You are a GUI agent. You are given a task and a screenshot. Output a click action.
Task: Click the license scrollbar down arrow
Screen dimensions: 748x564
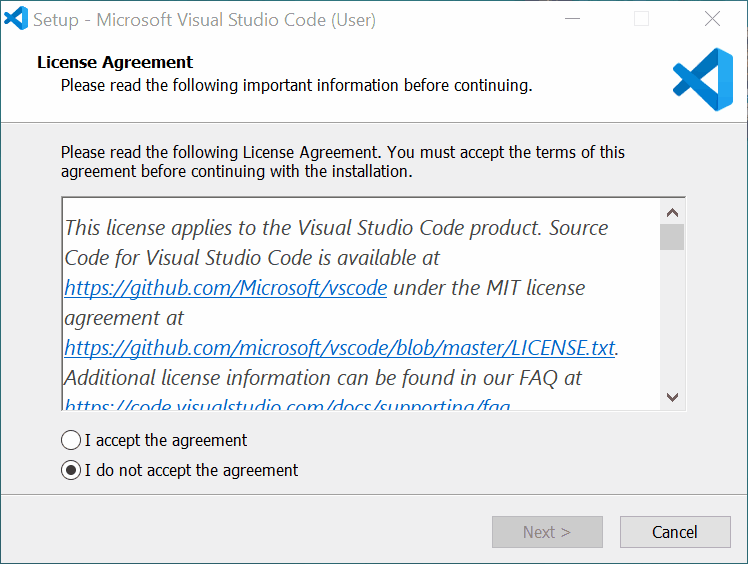tap(672, 397)
